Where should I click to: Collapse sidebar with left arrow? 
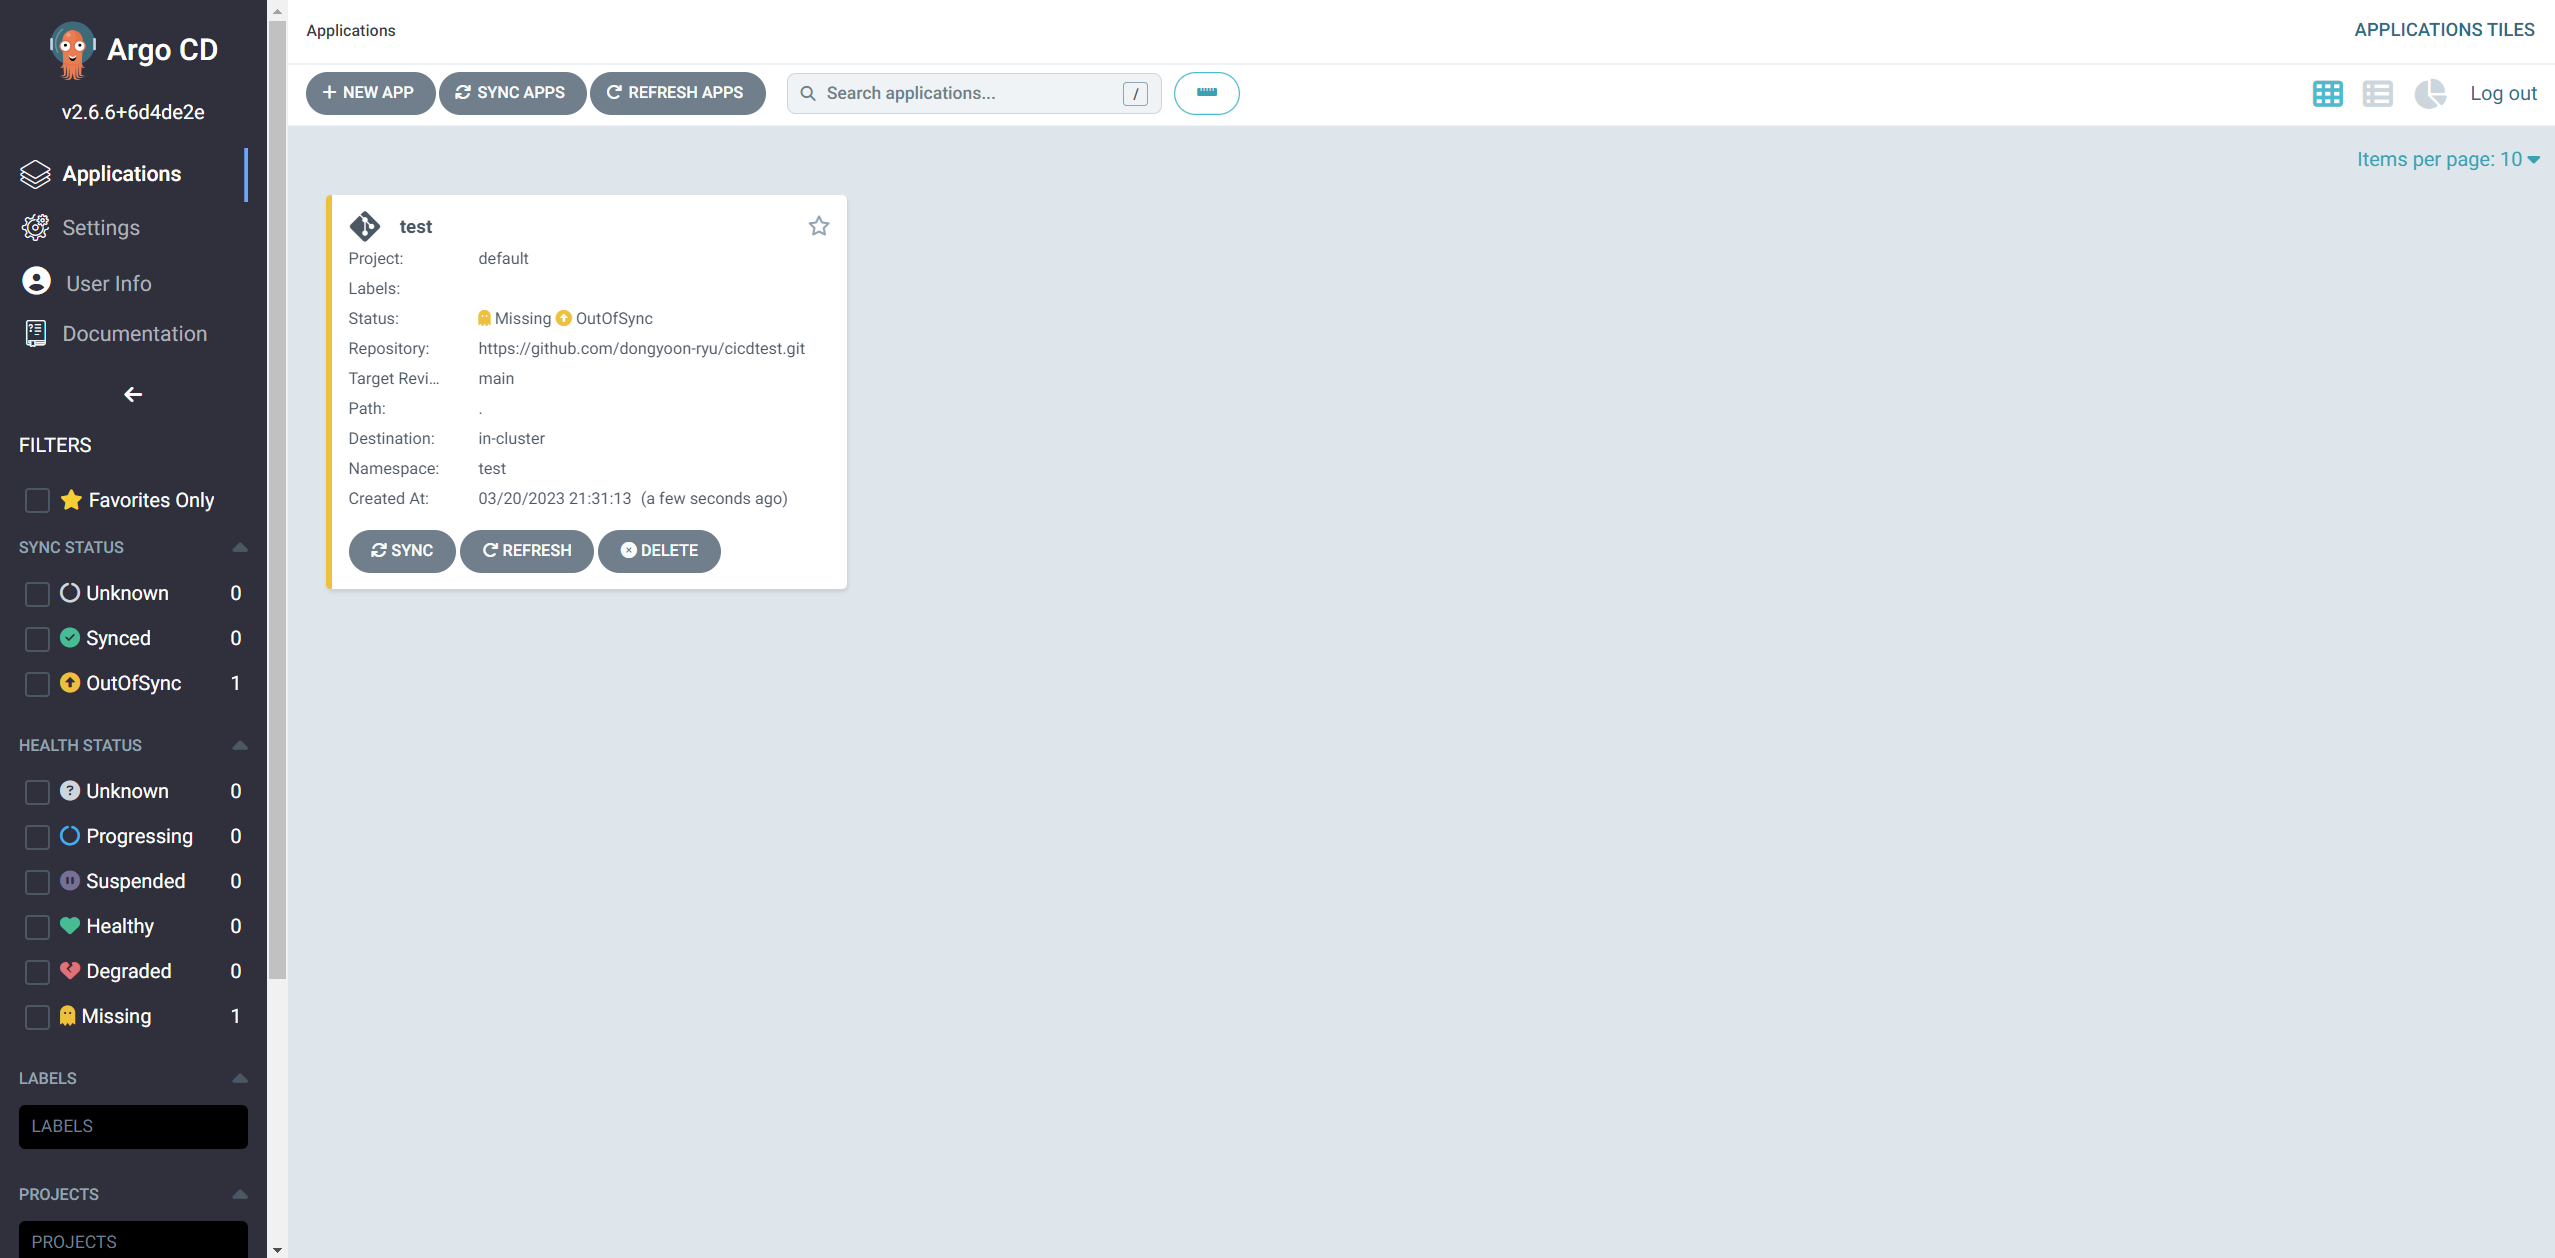pos(133,394)
